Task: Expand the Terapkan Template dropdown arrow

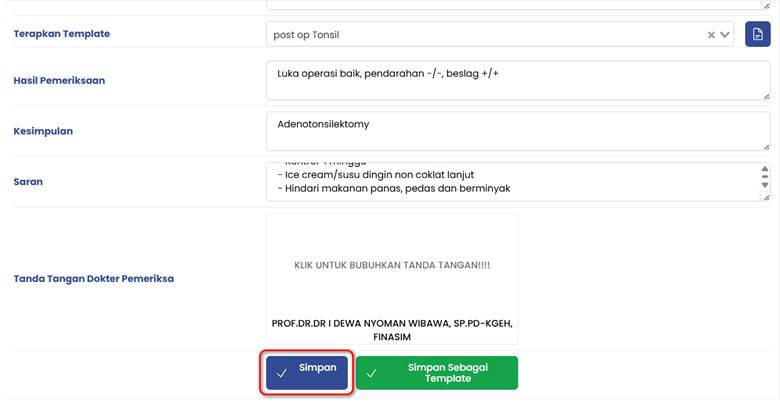Action: coord(726,35)
